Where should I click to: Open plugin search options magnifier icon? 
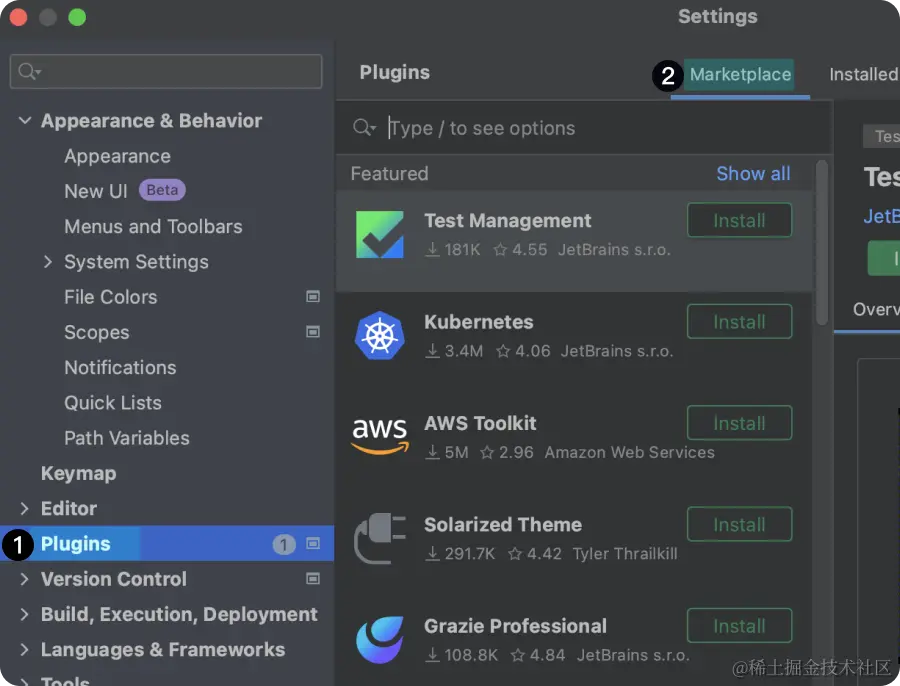point(364,127)
